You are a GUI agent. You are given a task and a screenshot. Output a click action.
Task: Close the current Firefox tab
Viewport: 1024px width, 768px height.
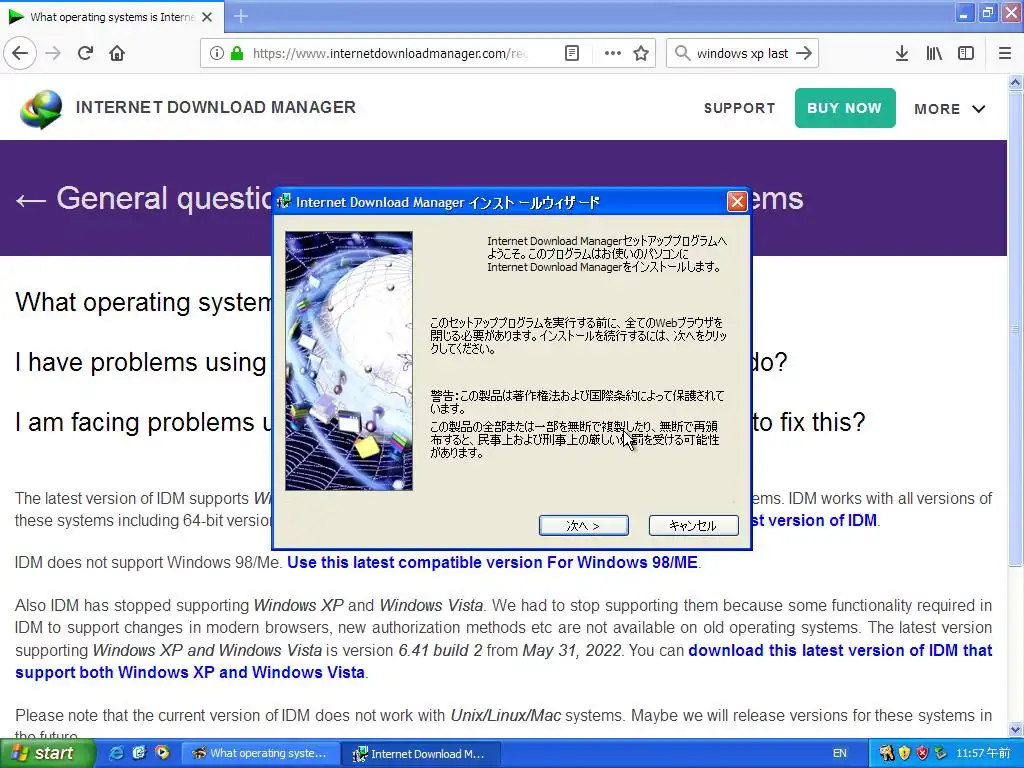pyautogui.click(x=207, y=17)
